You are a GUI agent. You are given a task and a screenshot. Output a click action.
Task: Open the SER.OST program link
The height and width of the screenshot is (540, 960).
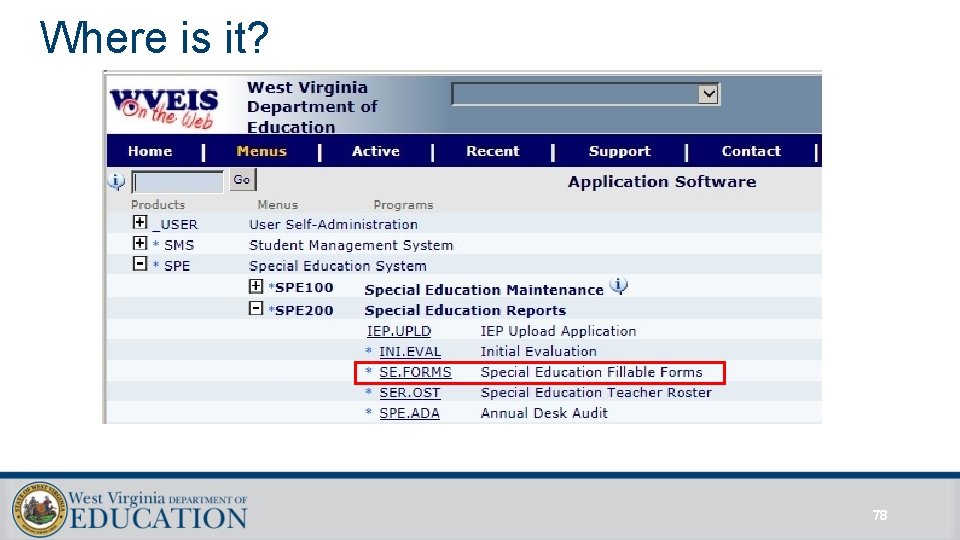(410, 393)
